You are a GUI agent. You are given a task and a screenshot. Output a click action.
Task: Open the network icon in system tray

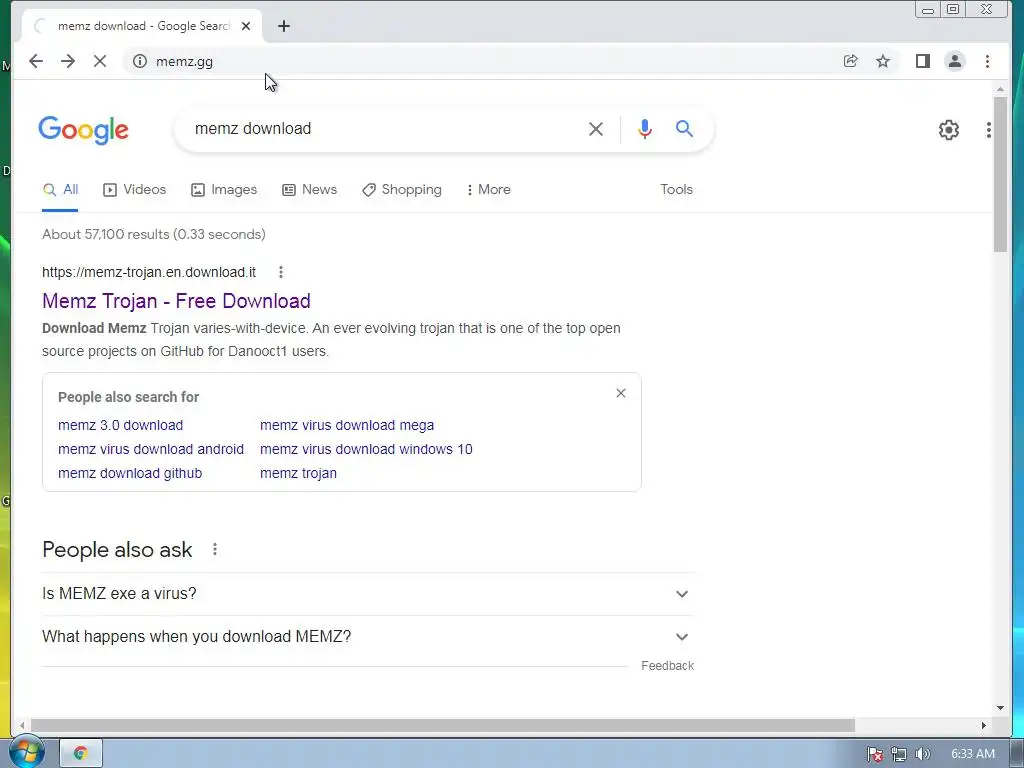point(899,754)
